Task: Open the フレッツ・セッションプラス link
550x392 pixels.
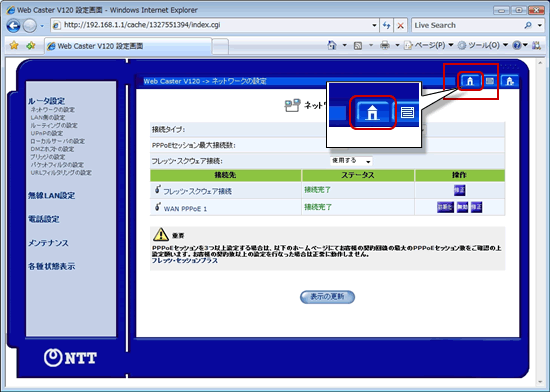Action: (185, 261)
